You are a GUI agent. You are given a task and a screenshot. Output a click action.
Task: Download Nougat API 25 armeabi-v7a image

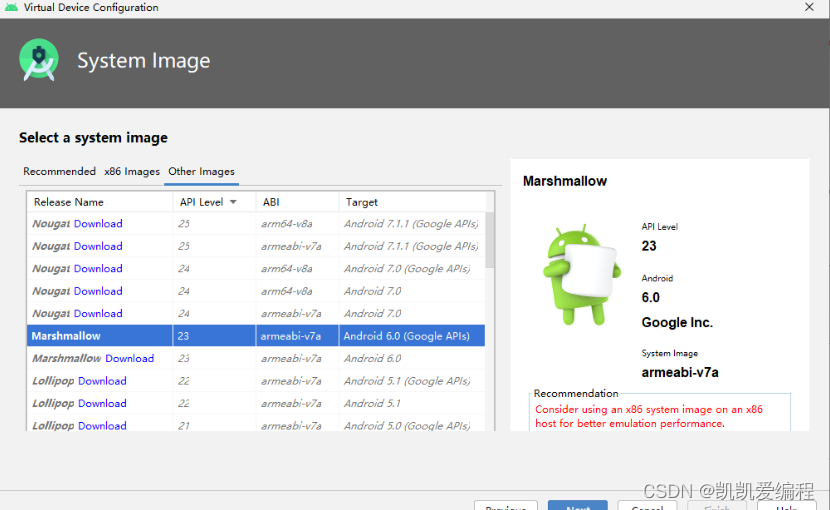pos(98,246)
